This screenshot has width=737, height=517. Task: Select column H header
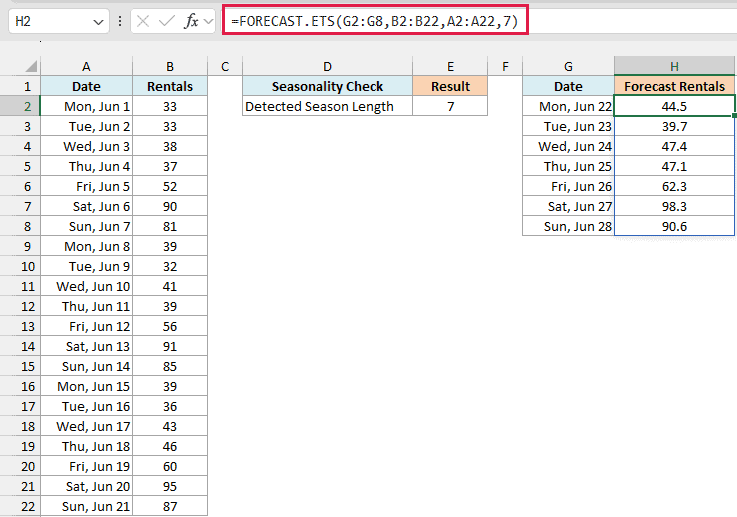coord(674,66)
